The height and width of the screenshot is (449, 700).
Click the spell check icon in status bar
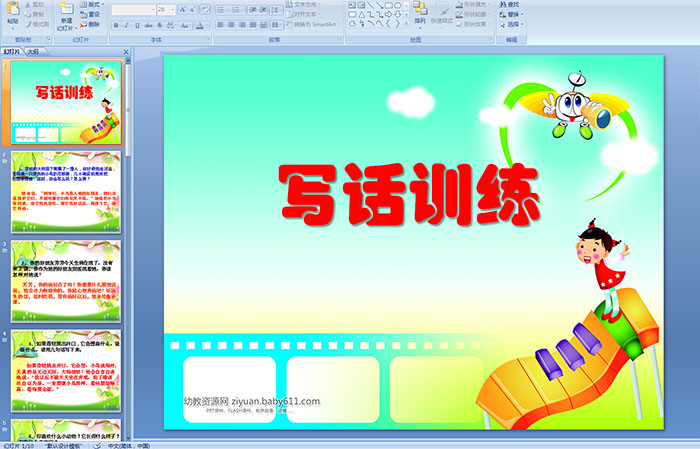[x=97, y=446]
